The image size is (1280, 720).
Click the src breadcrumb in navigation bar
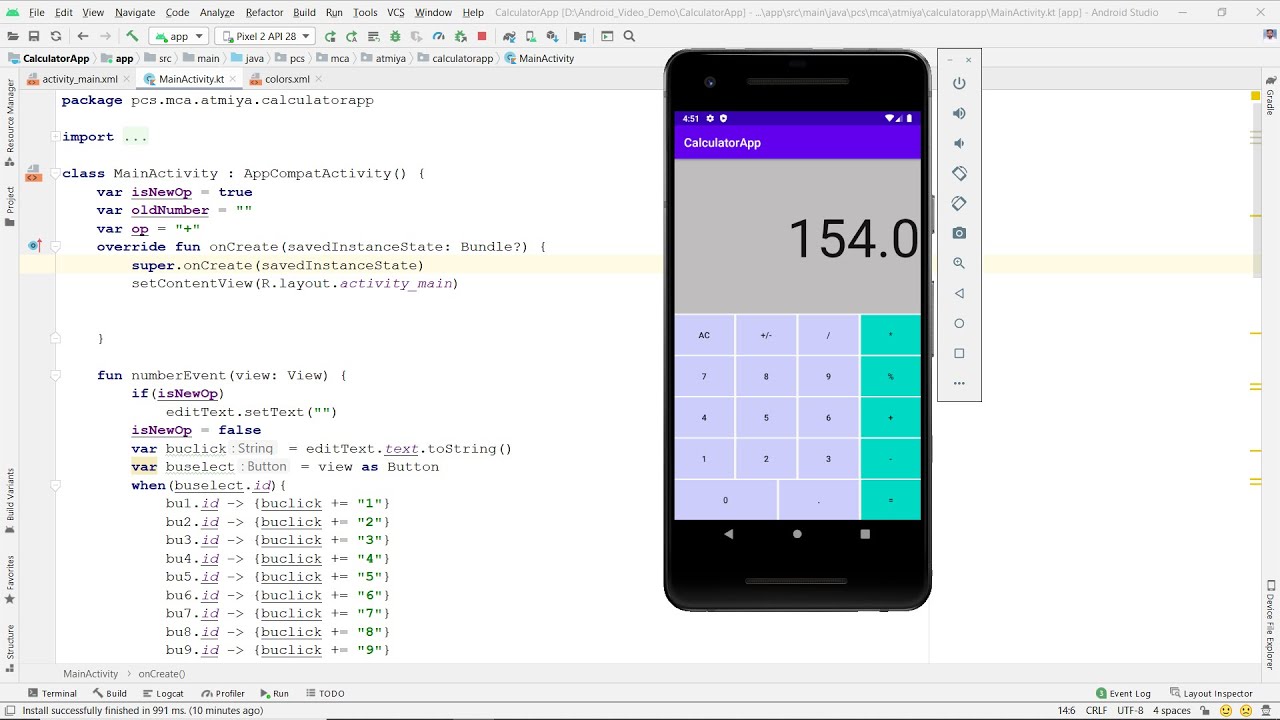tap(158, 58)
